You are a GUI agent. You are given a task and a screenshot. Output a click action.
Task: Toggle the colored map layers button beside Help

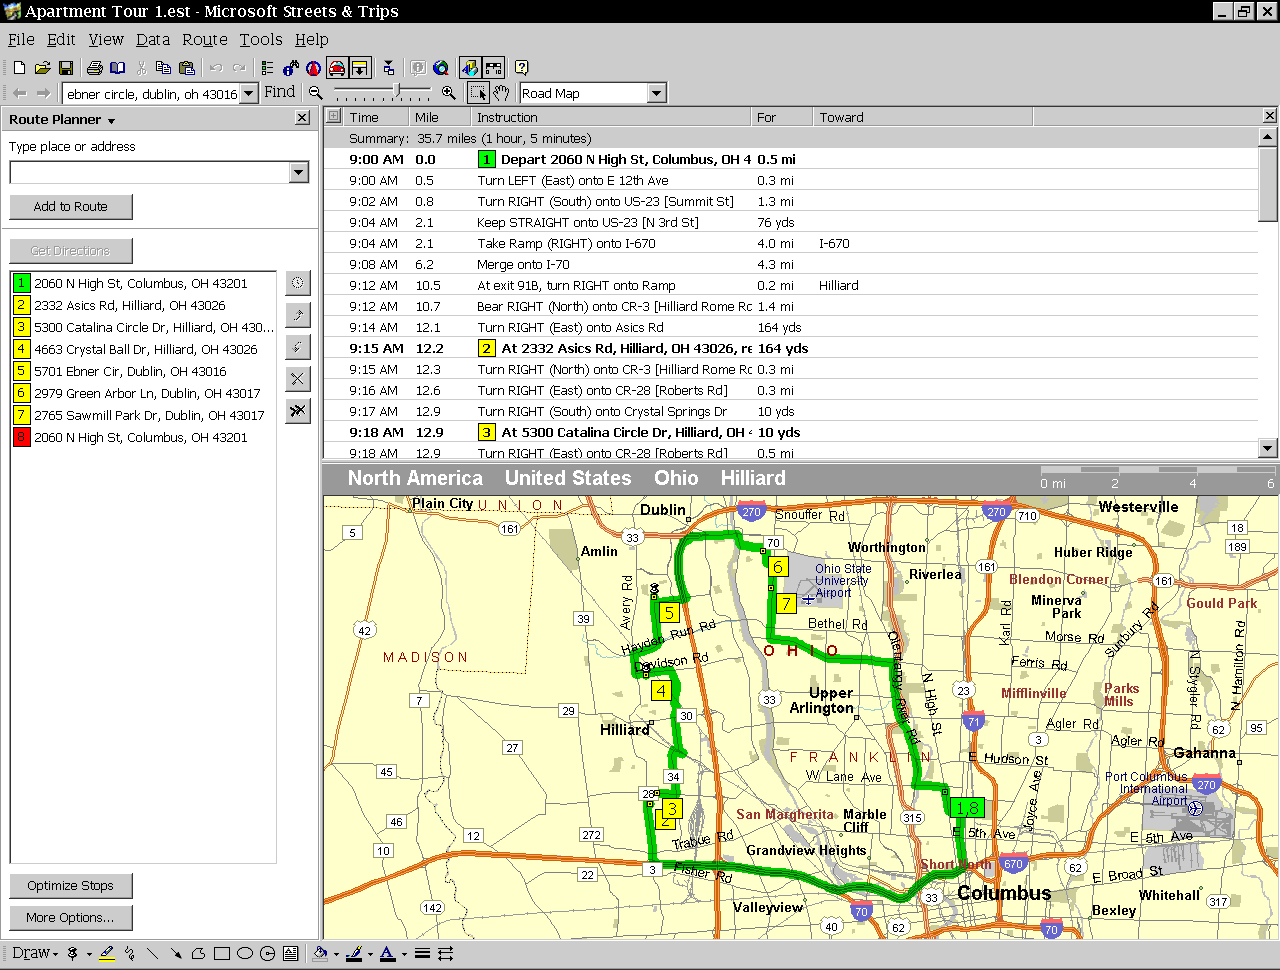click(470, 68)
